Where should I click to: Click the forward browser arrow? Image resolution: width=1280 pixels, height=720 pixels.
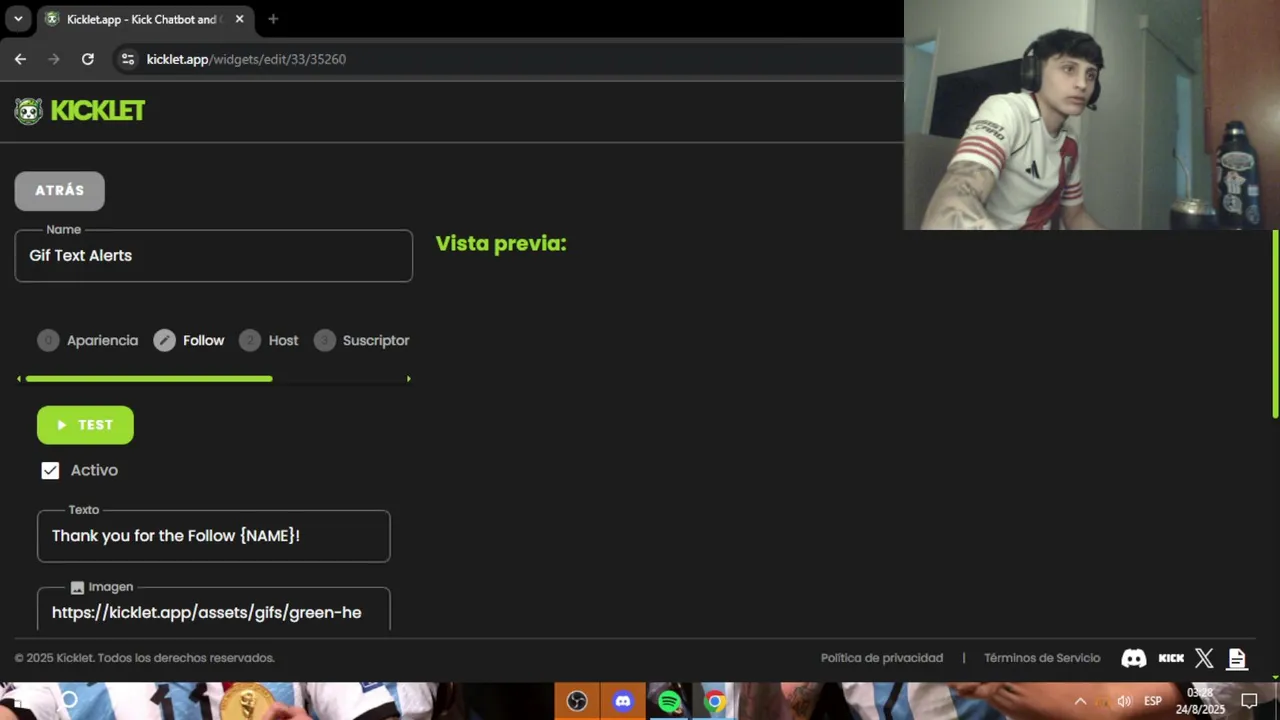pos(54,59)
